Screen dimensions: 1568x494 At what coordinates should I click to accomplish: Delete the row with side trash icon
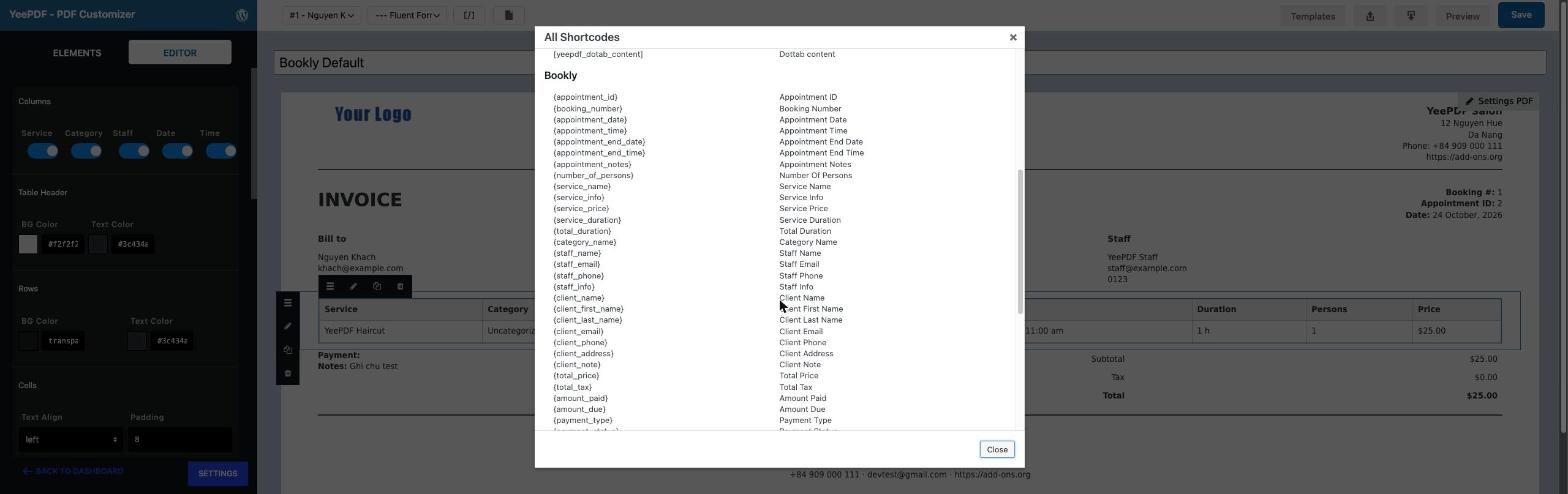(288, 373)
